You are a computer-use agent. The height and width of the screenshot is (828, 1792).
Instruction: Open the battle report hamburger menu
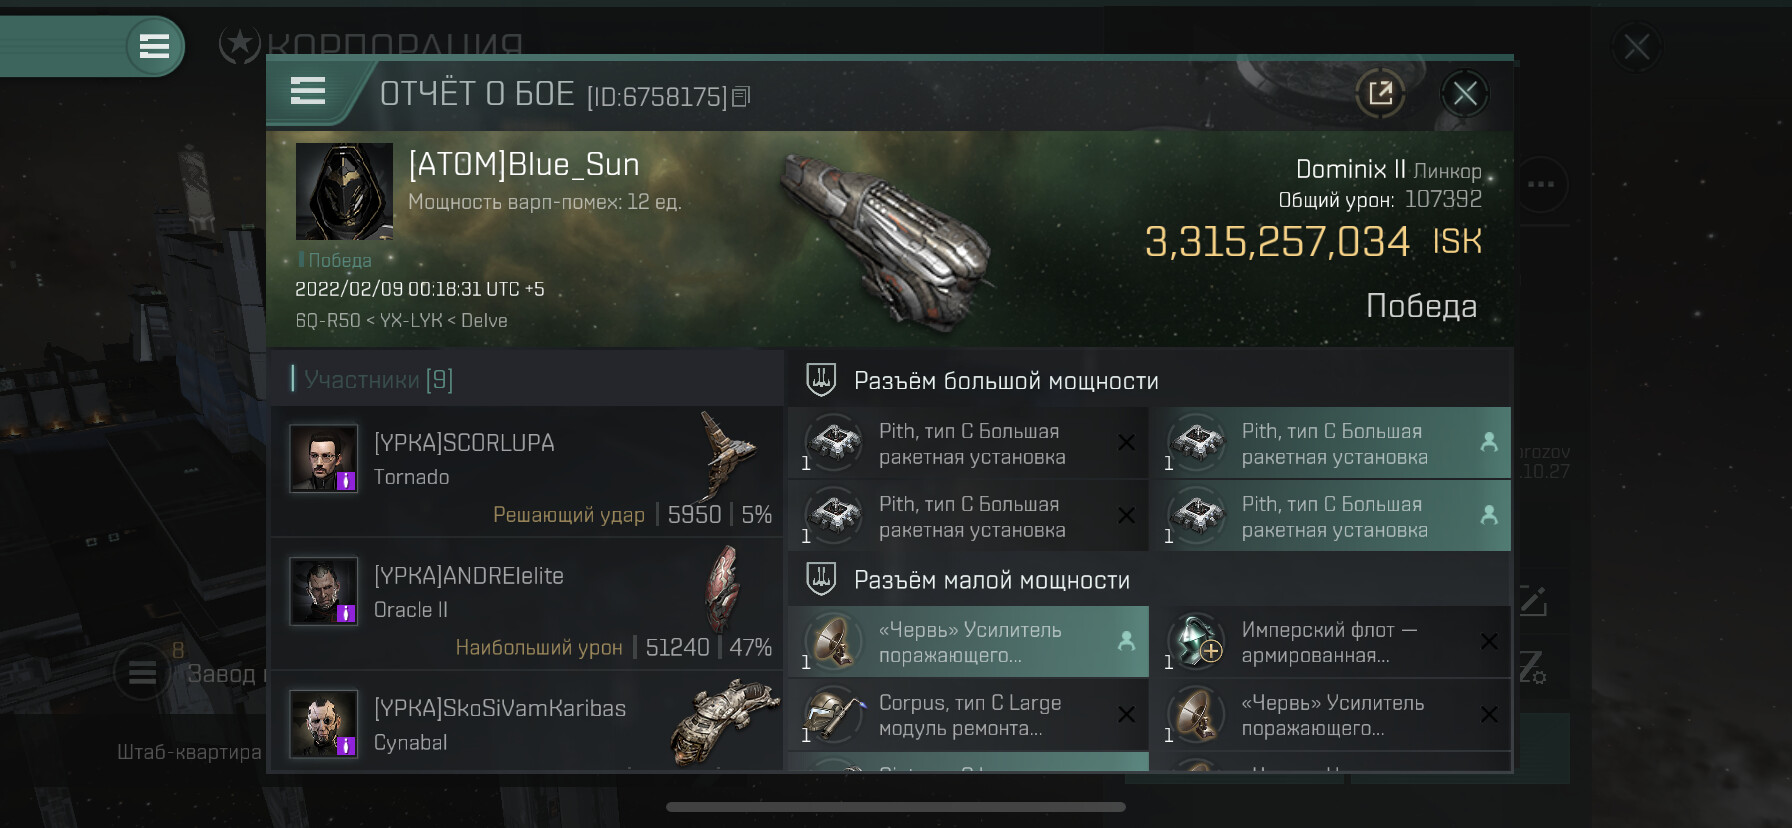coord(308,92)
